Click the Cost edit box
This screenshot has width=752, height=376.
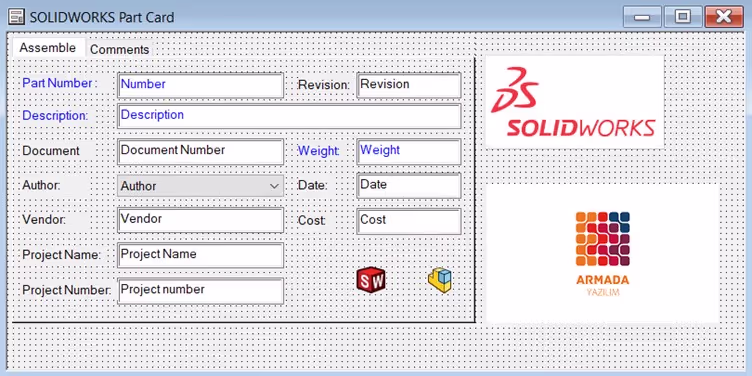click(x=409, y=221)
